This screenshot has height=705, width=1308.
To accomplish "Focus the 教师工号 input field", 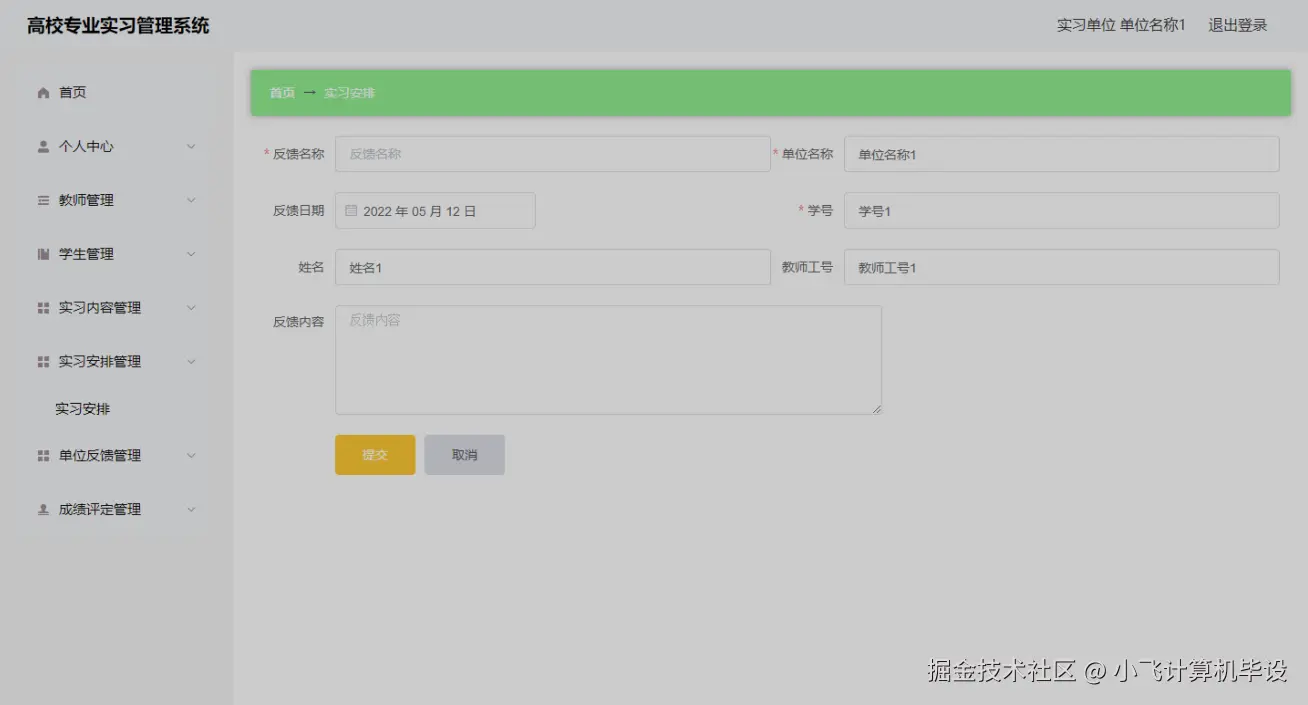I will [1062, 268].
